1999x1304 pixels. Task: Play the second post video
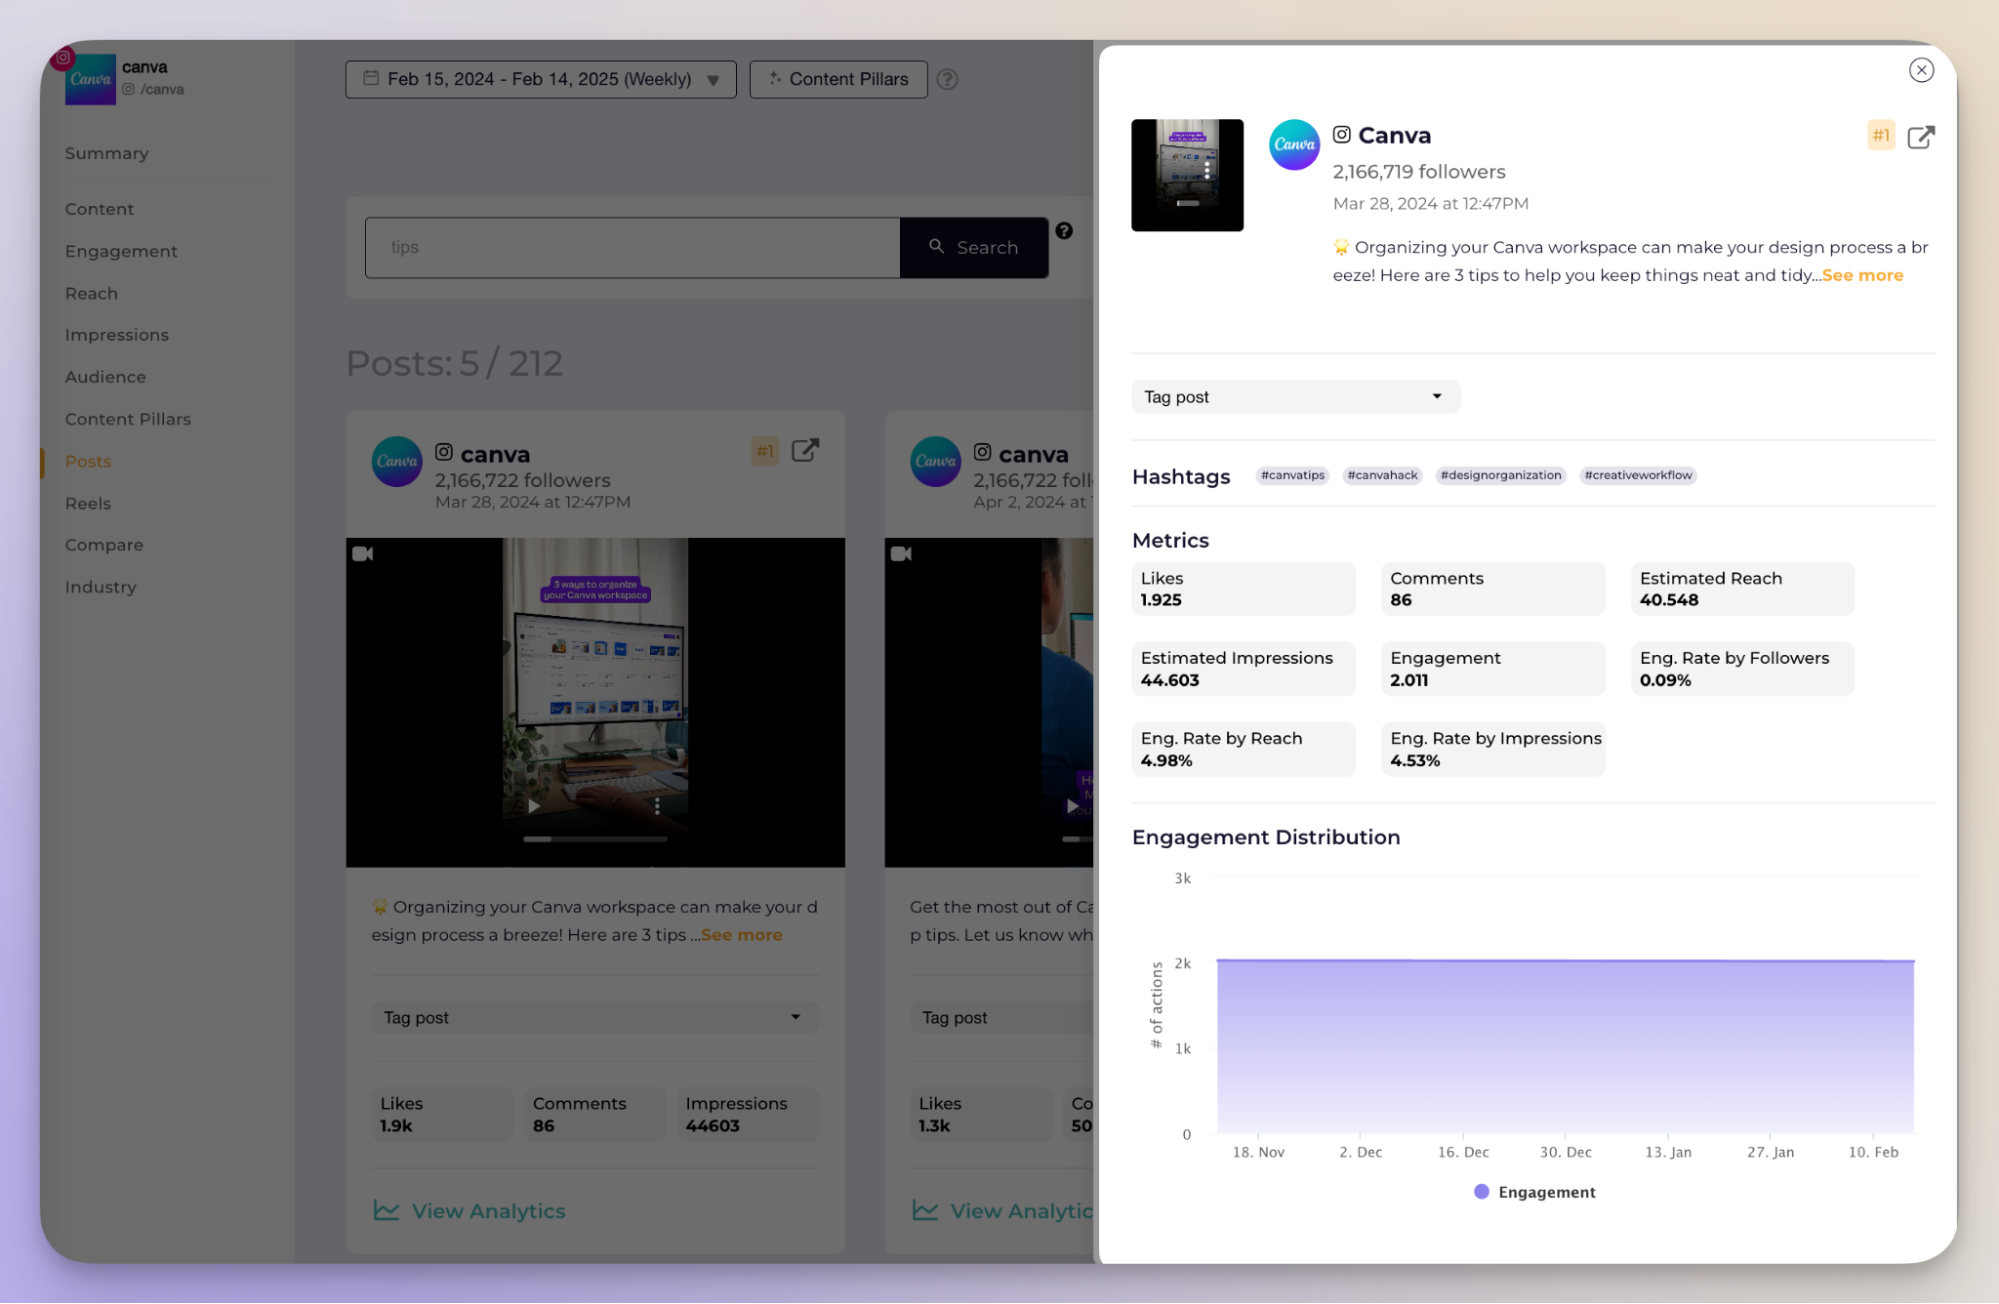coord(1072,806)
